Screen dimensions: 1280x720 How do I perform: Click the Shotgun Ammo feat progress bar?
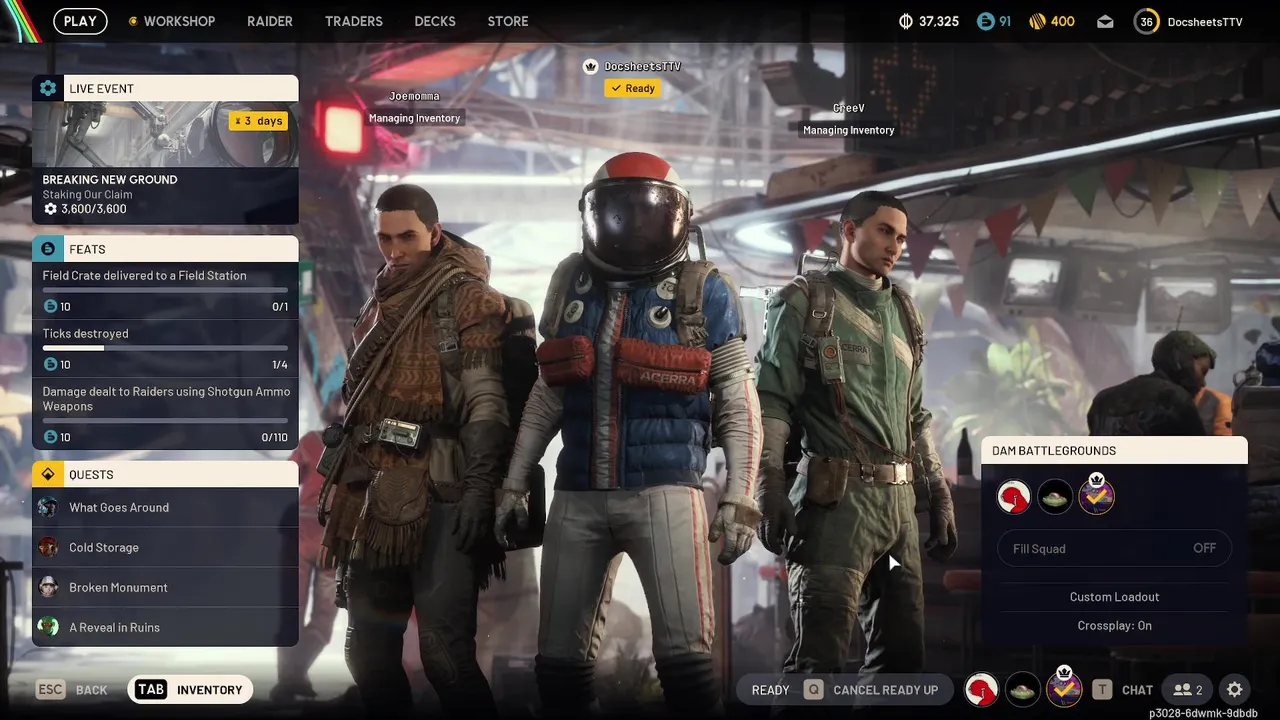(x=165, y=420)
